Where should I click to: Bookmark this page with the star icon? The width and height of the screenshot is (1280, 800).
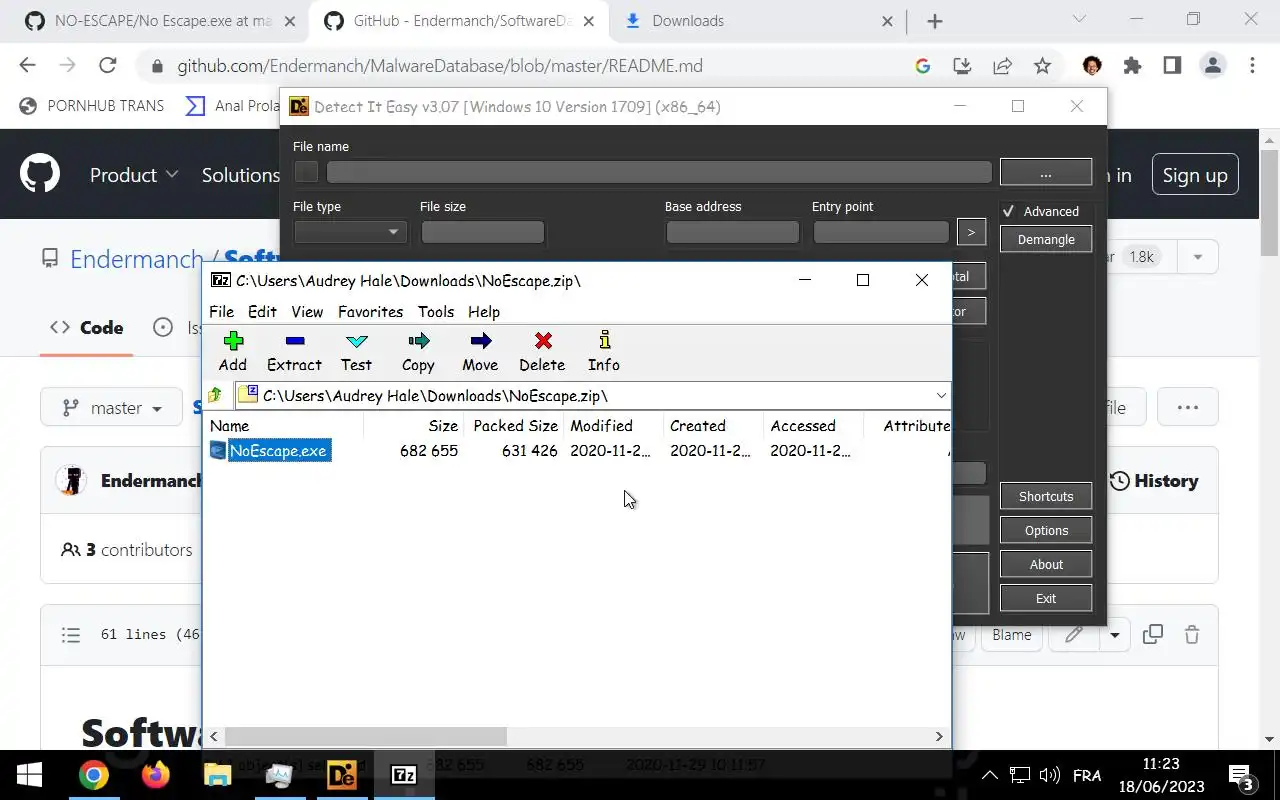[1042, 66]
